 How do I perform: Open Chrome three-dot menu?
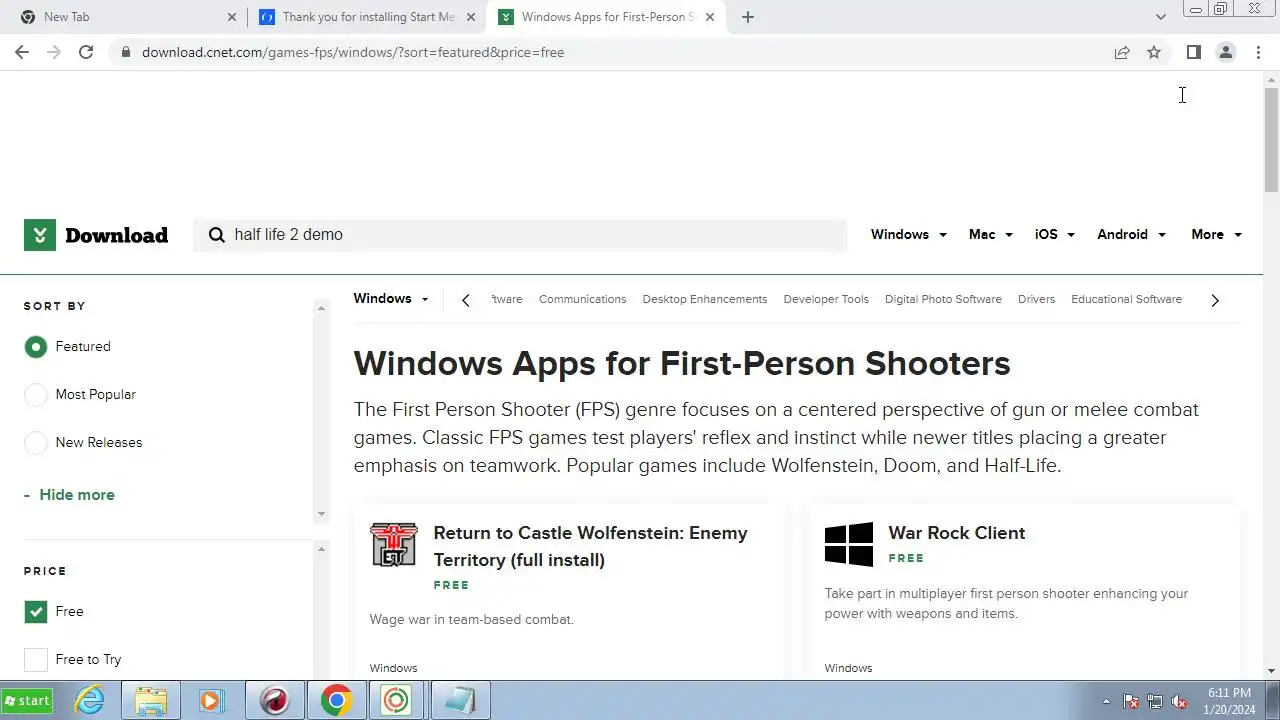1258,52
